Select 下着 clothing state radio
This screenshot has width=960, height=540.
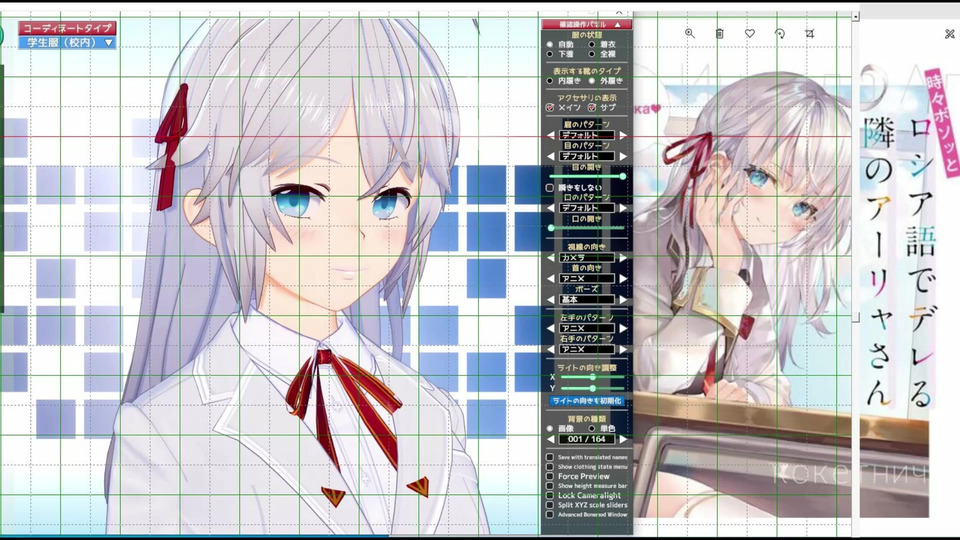[x=550, y=54]
